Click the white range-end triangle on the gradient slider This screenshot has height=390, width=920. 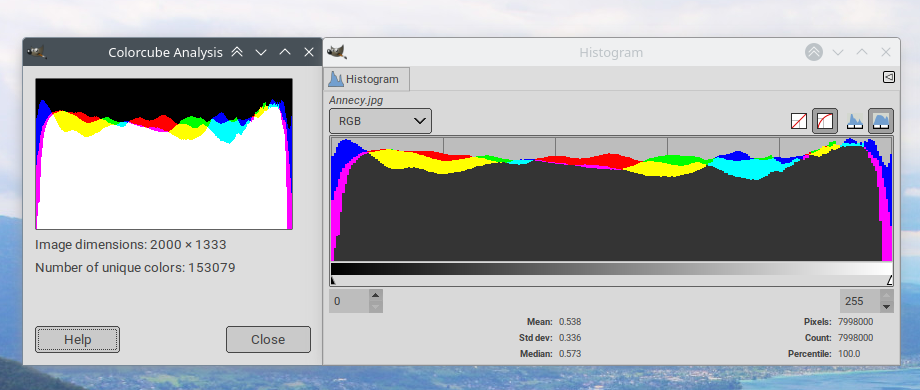coord(889,280)
